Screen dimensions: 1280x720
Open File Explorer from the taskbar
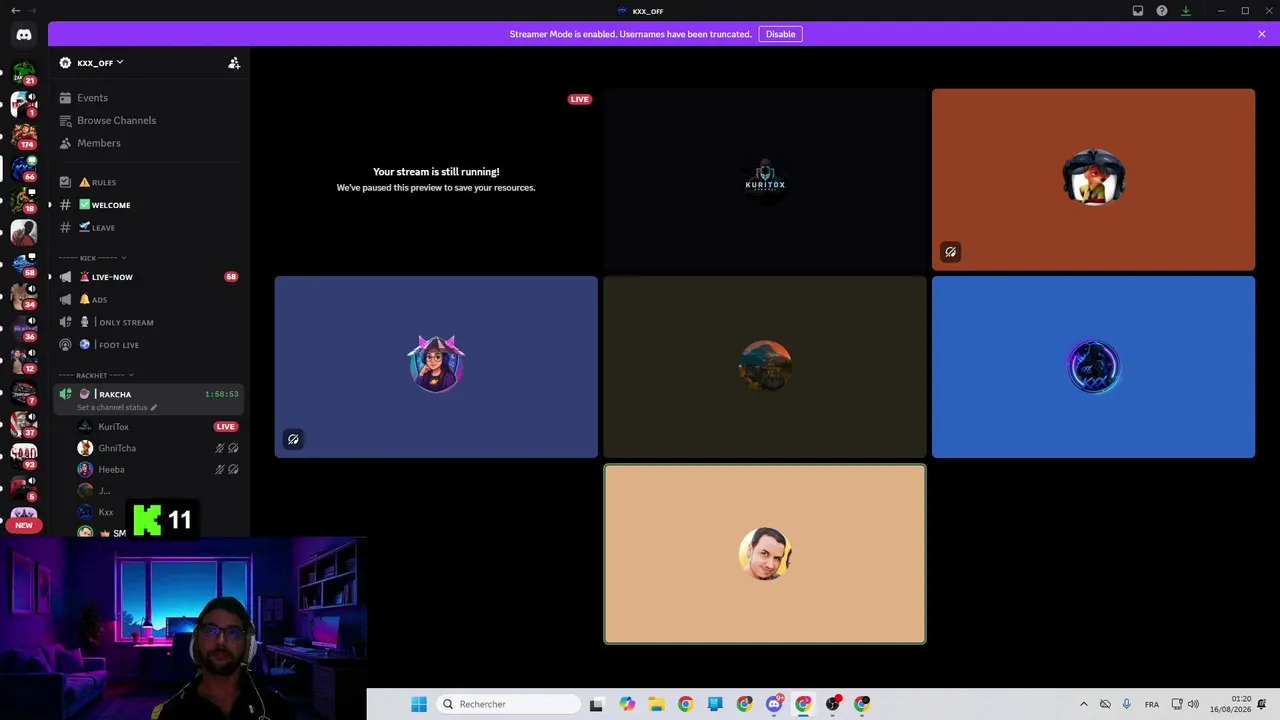(656, 704)
